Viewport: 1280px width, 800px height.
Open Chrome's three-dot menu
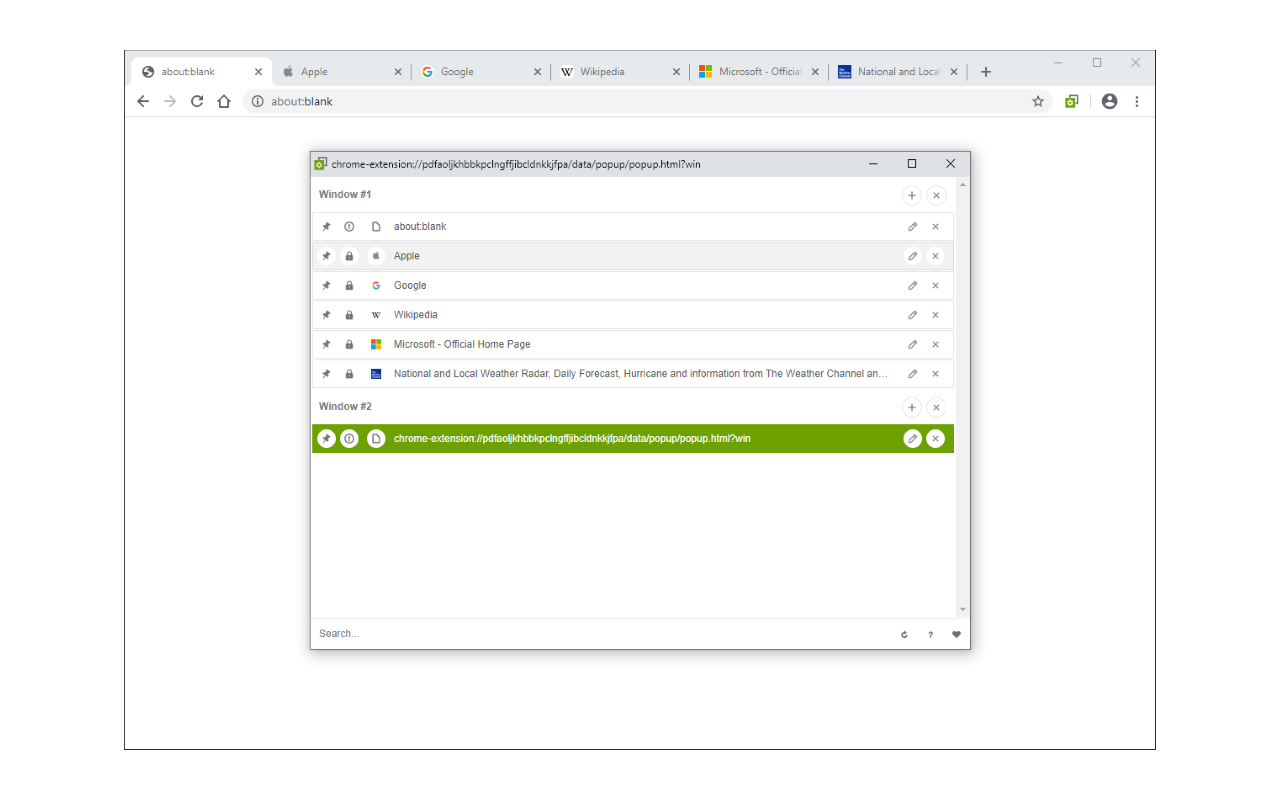pyautogui.click(x=1137, y=101)
